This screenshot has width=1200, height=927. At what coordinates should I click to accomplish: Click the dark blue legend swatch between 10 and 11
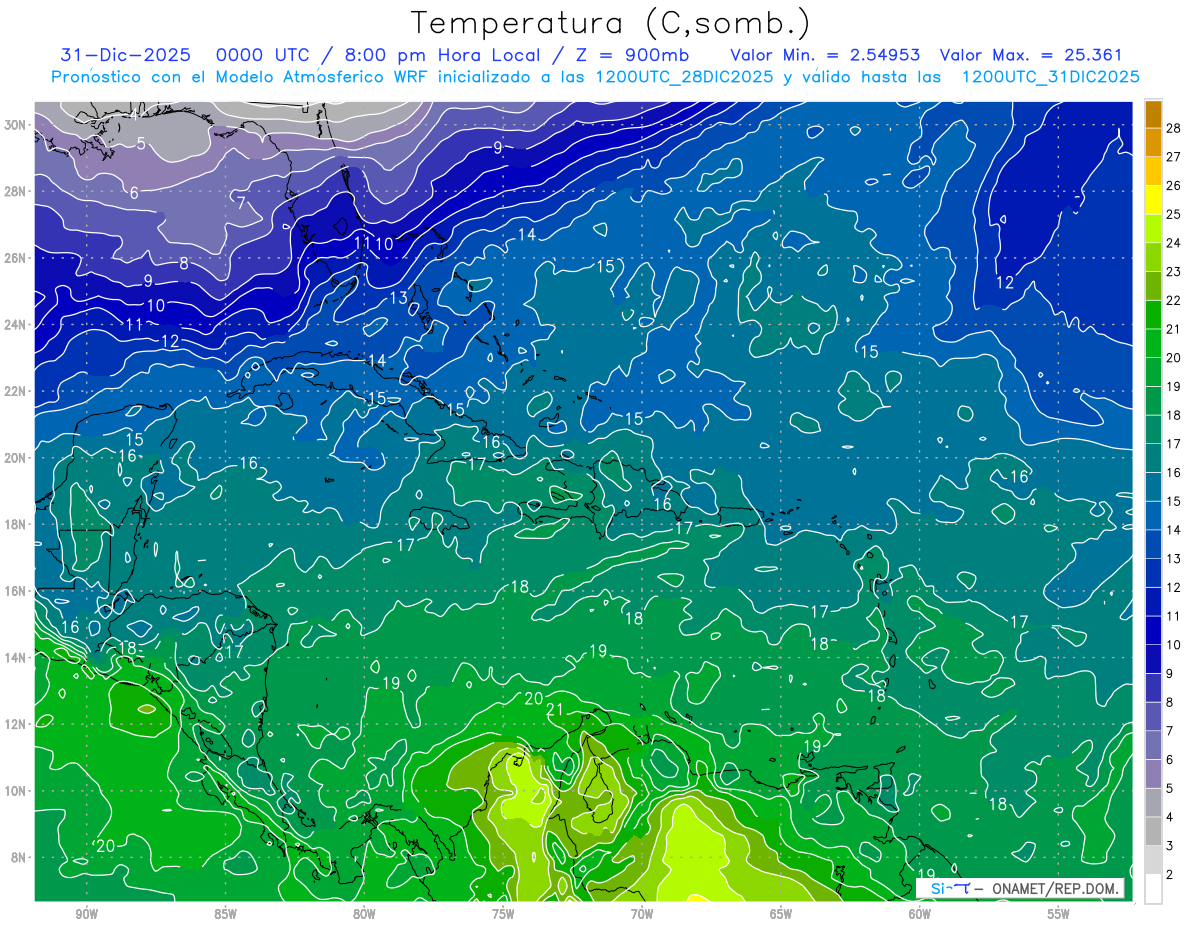pyautogui.click(x=1153, y=630)
